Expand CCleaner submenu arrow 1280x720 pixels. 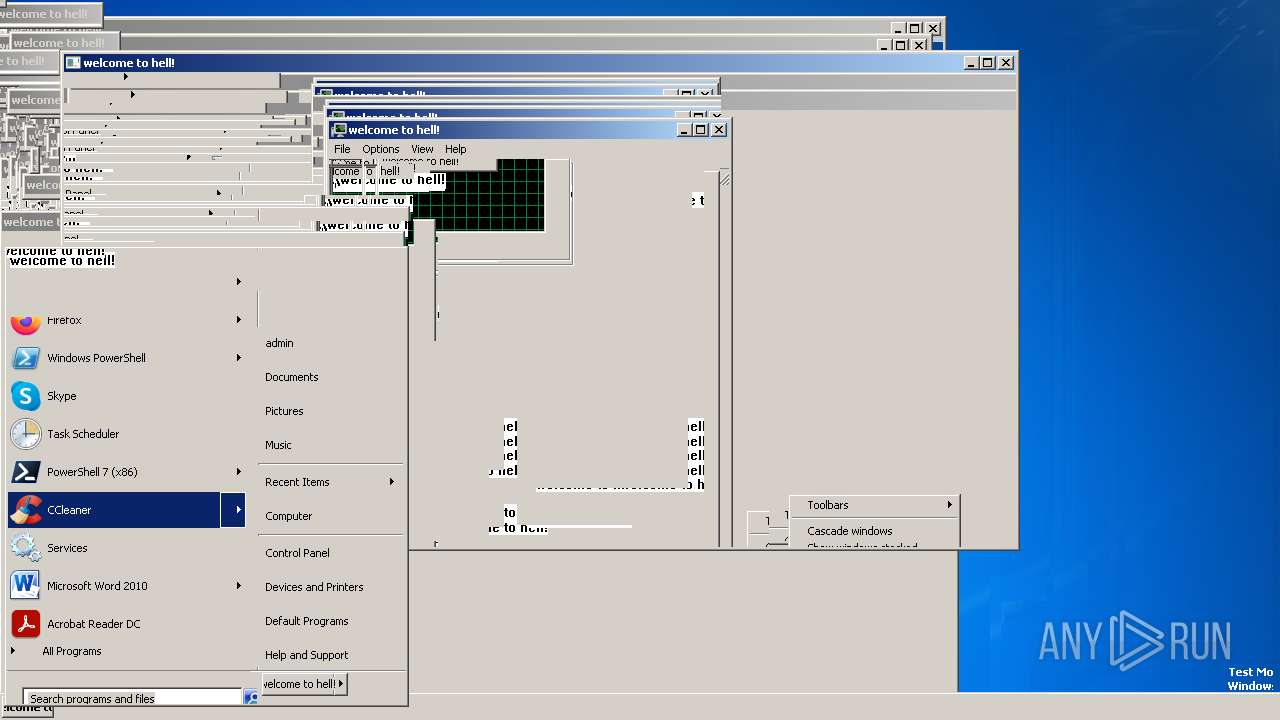pyautogui.click(x=238, y=510)
